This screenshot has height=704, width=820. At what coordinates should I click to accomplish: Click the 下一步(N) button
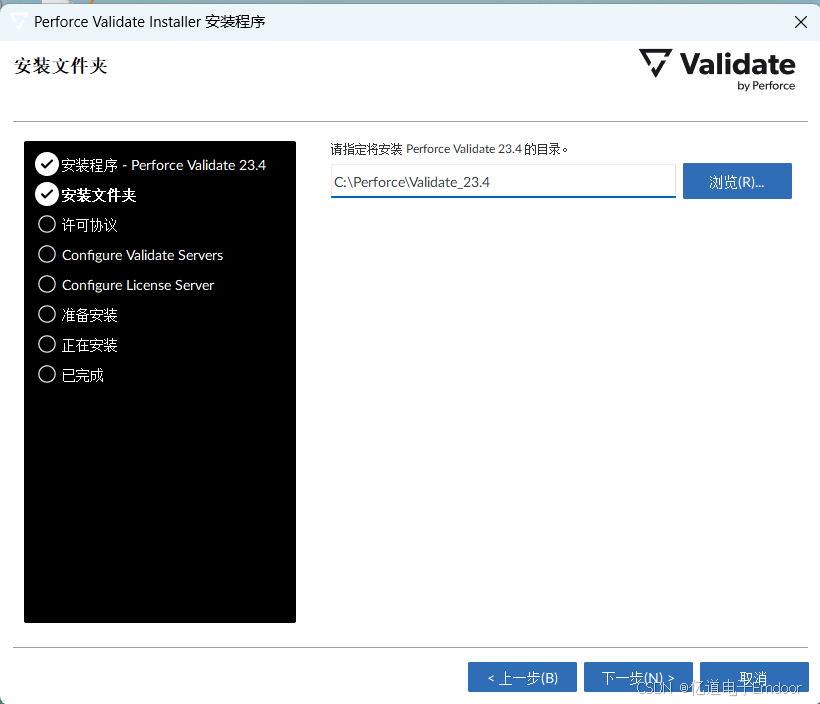point(638,677)
